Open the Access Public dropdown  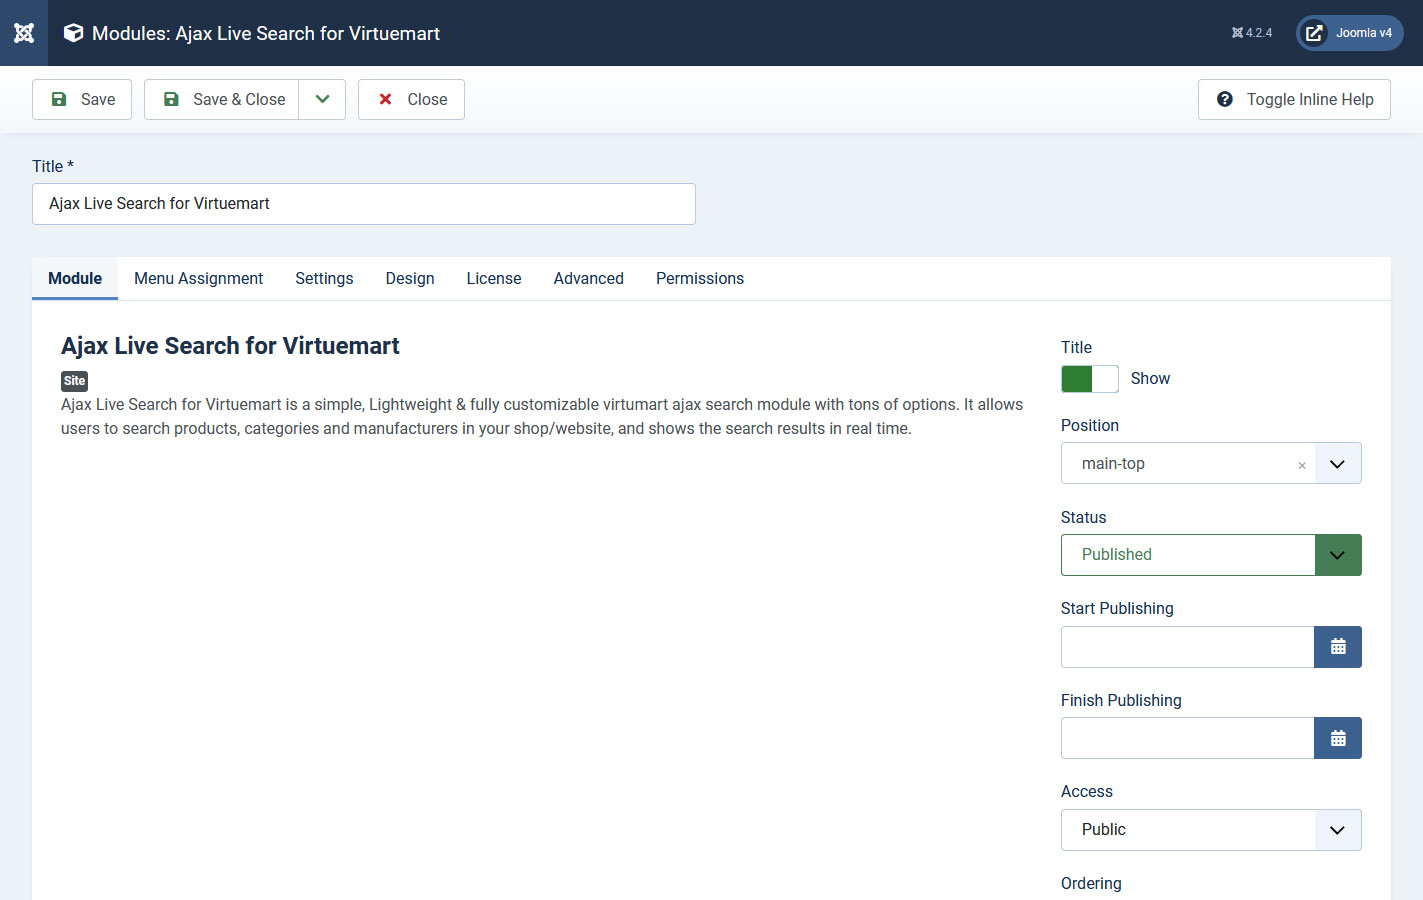pos(1211,830)
